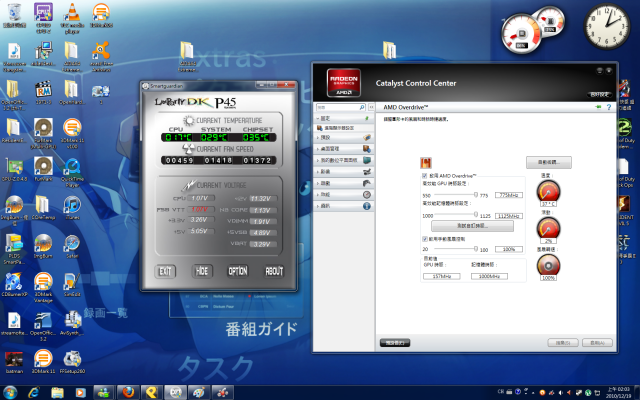
Task: Click the Discard button in Catalyst
Action: point(563,343)
